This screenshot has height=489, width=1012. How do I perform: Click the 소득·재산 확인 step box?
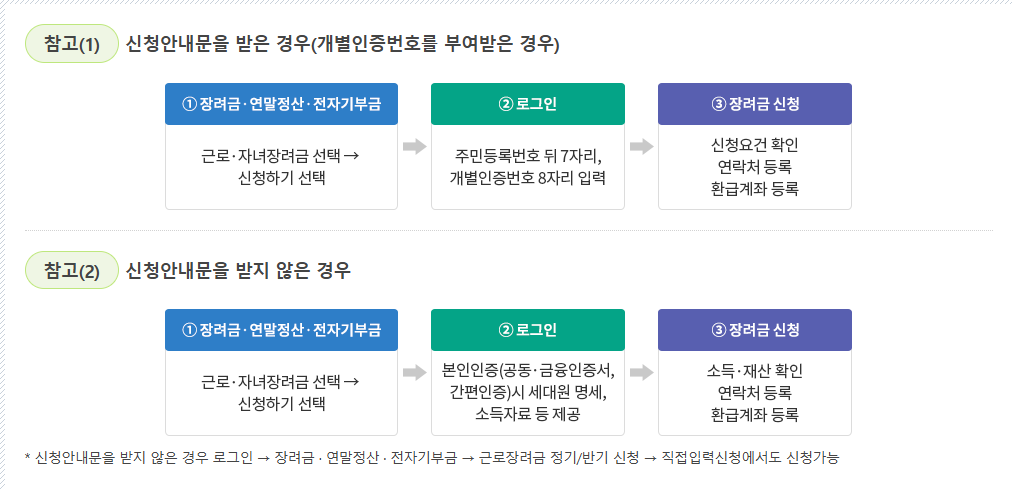tap(755, 393)
